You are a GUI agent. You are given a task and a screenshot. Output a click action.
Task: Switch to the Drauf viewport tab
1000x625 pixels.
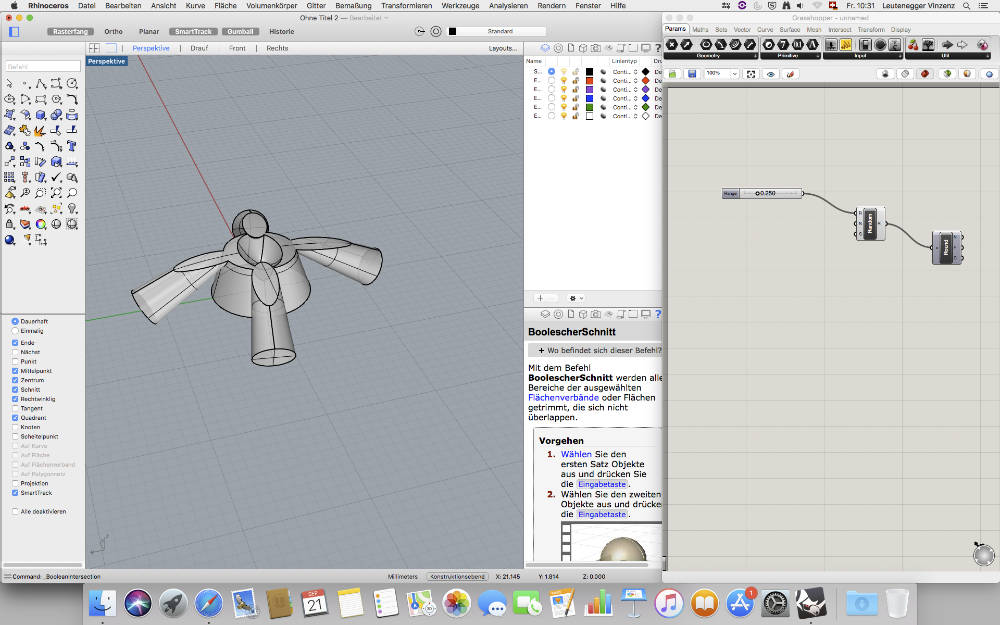pos(199,48)
